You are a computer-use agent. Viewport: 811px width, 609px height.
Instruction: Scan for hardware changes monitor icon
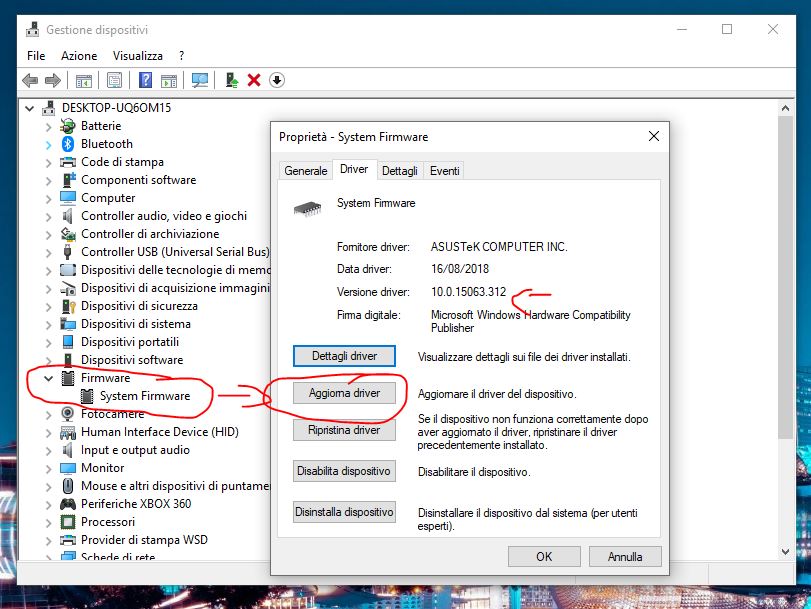coord(200,80)
